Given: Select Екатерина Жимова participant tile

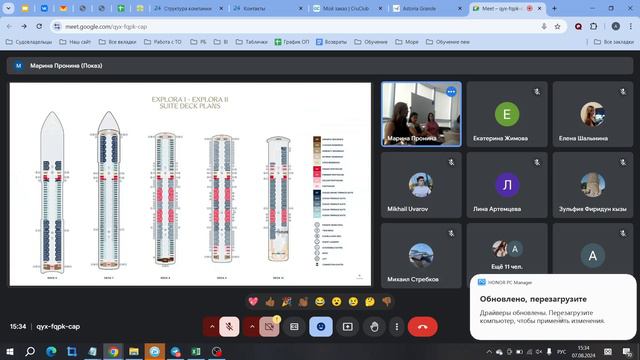Looking at the screenshot, I should [507, 114].
